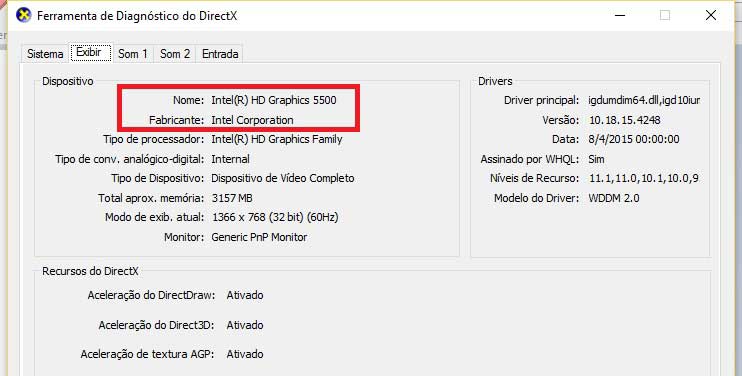Click the 'Ativado' status for DirectDraw acceleration
This screenshot has height=376, width=742.
click(245, 295)
